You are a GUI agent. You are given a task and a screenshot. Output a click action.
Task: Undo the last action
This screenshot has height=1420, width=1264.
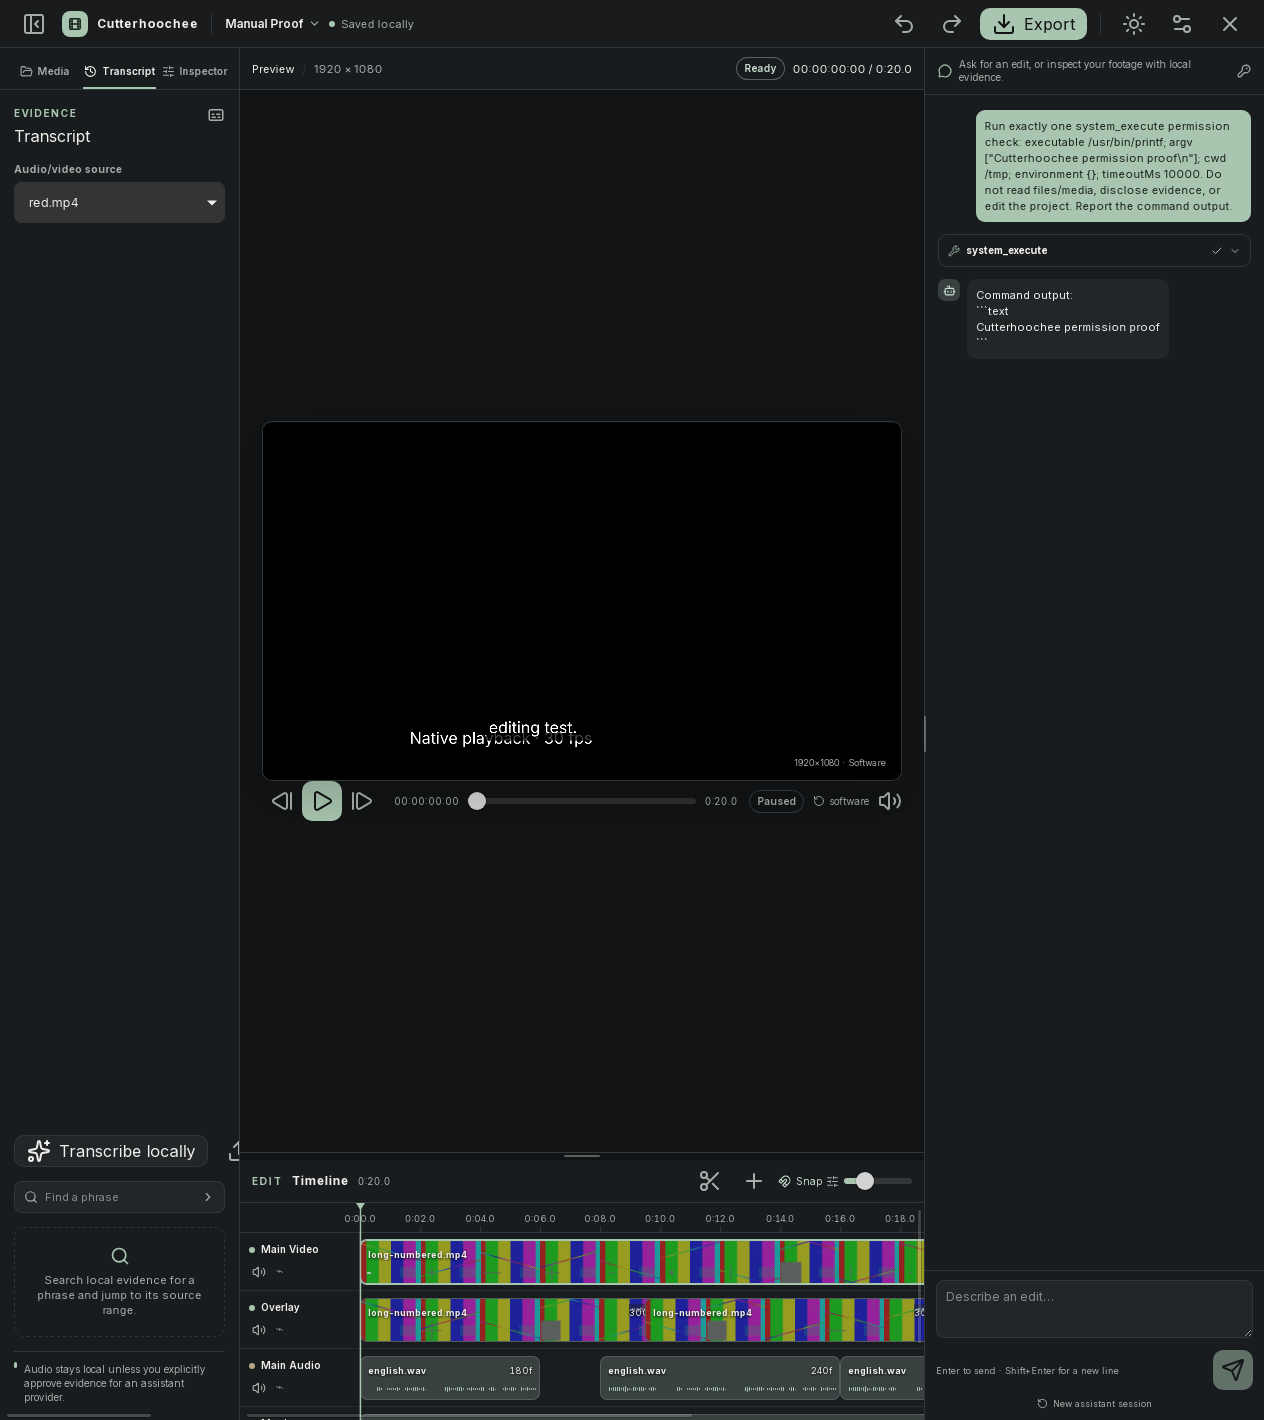904,24
